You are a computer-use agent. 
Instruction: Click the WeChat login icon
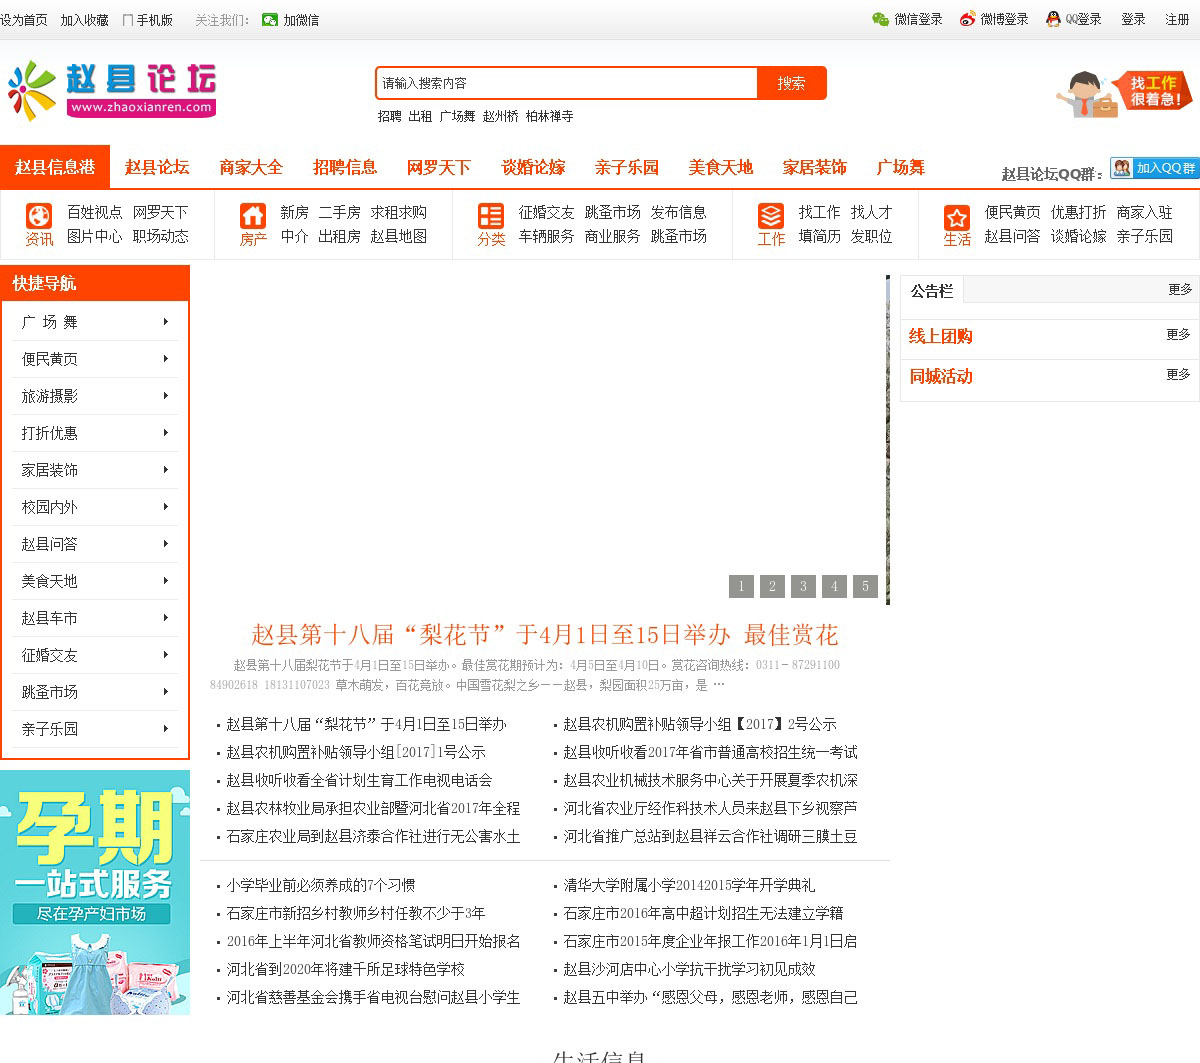coord(881,19)
